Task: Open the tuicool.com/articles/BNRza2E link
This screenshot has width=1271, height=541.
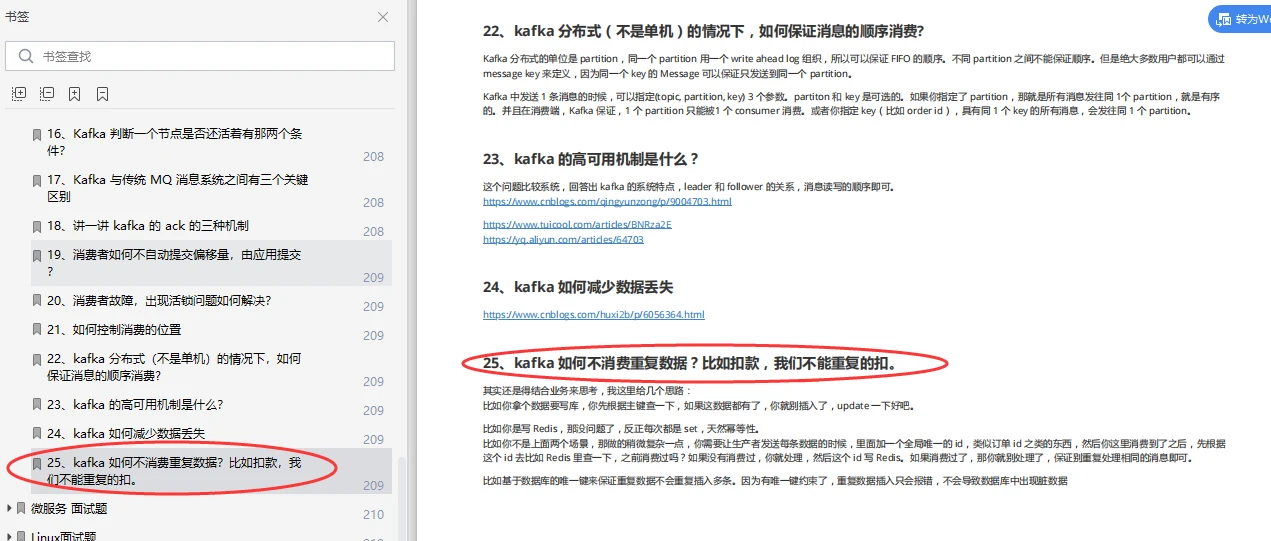Action: point(577,224)
